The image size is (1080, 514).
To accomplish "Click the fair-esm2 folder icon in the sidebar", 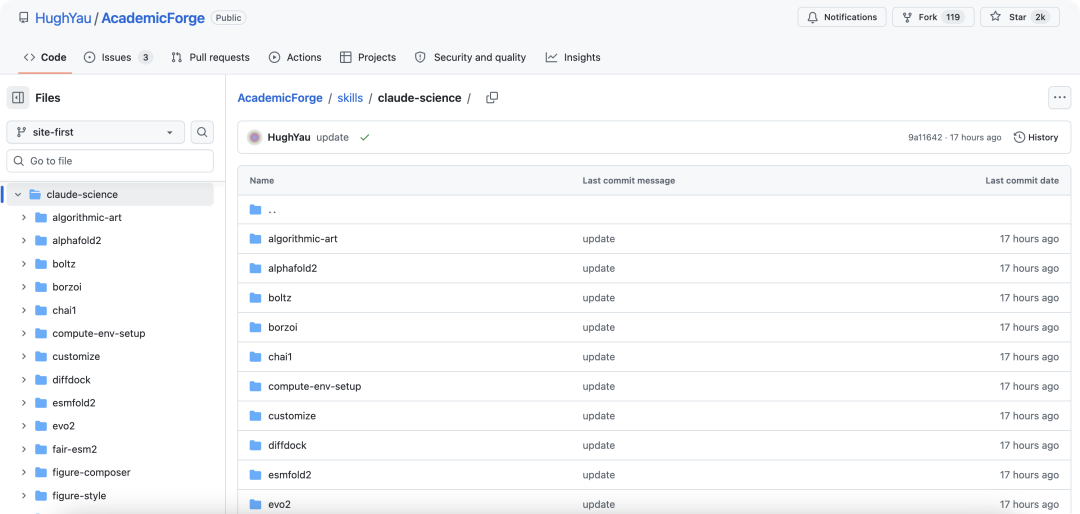I will coord(41,449).
